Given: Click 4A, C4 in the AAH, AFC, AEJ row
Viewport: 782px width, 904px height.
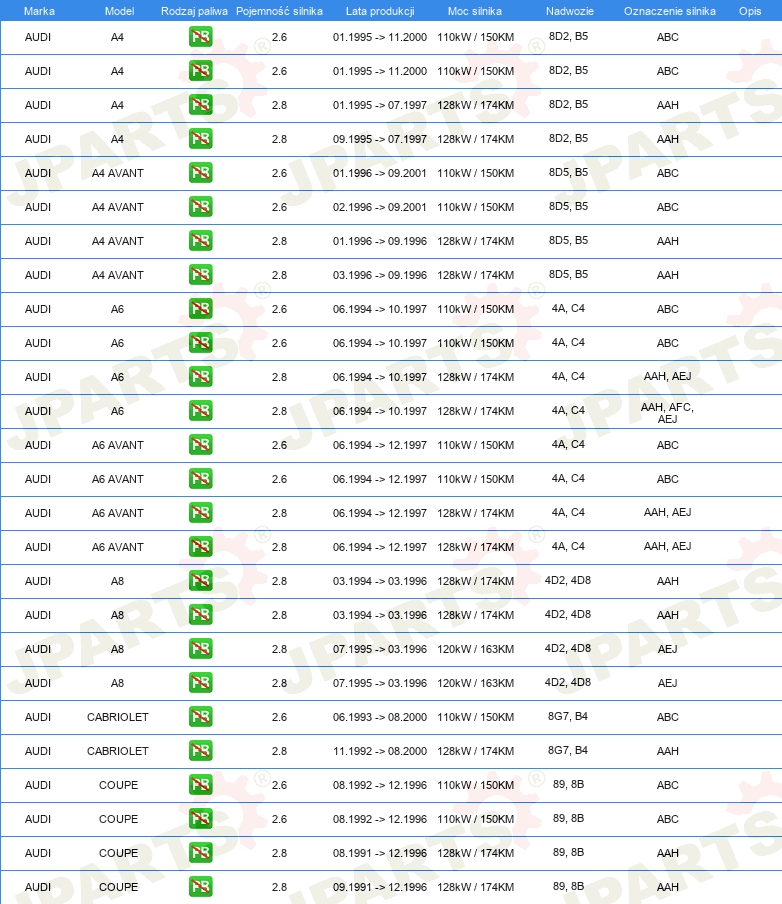Looking at the screenshot, I should click(568, 410).
